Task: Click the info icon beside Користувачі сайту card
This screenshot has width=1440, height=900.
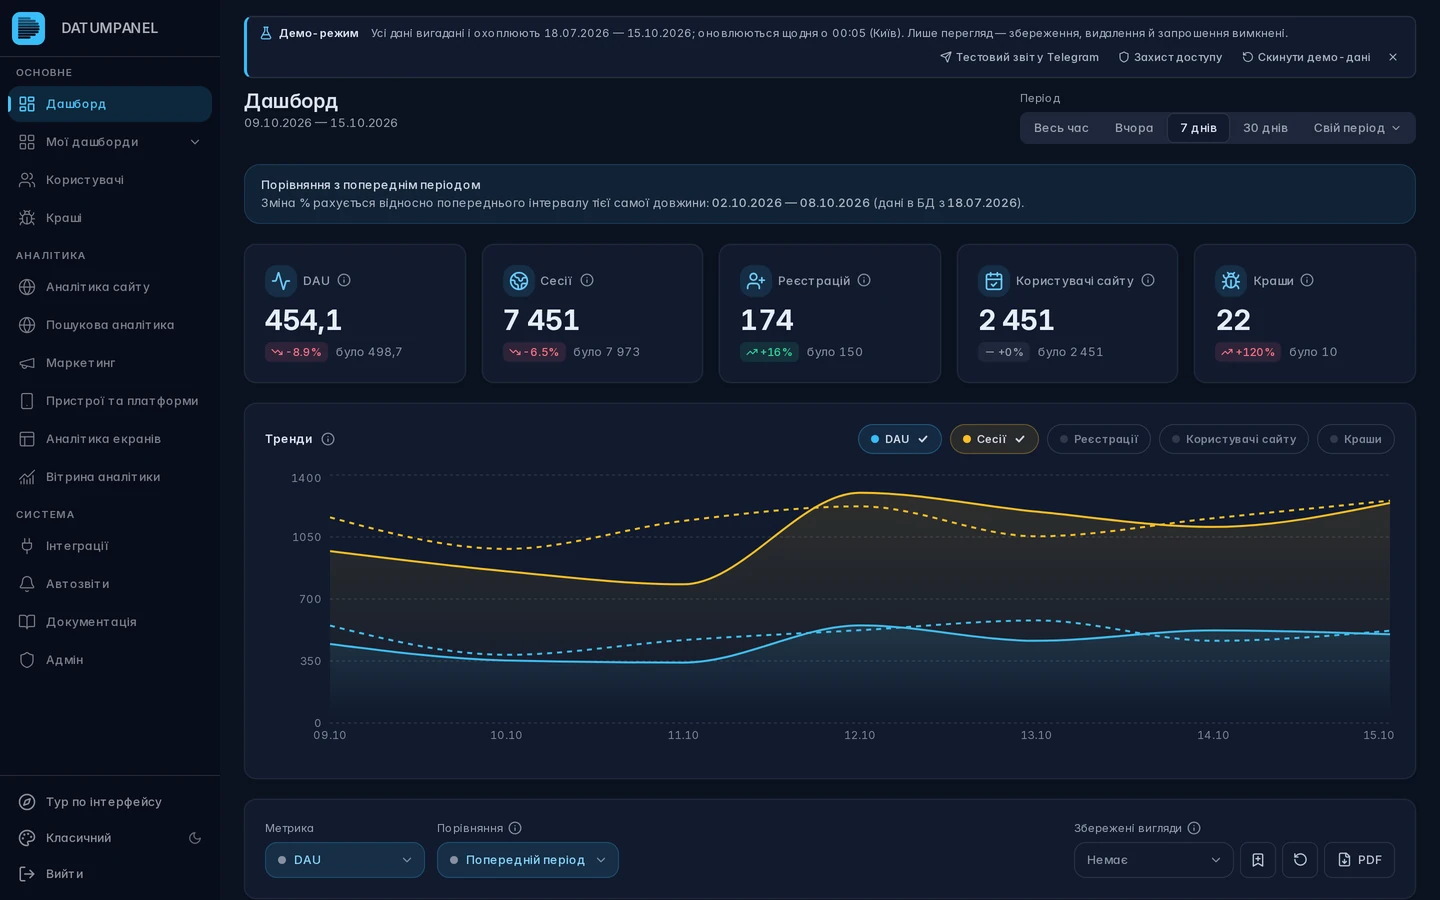Action: [x=1148, y=280]
